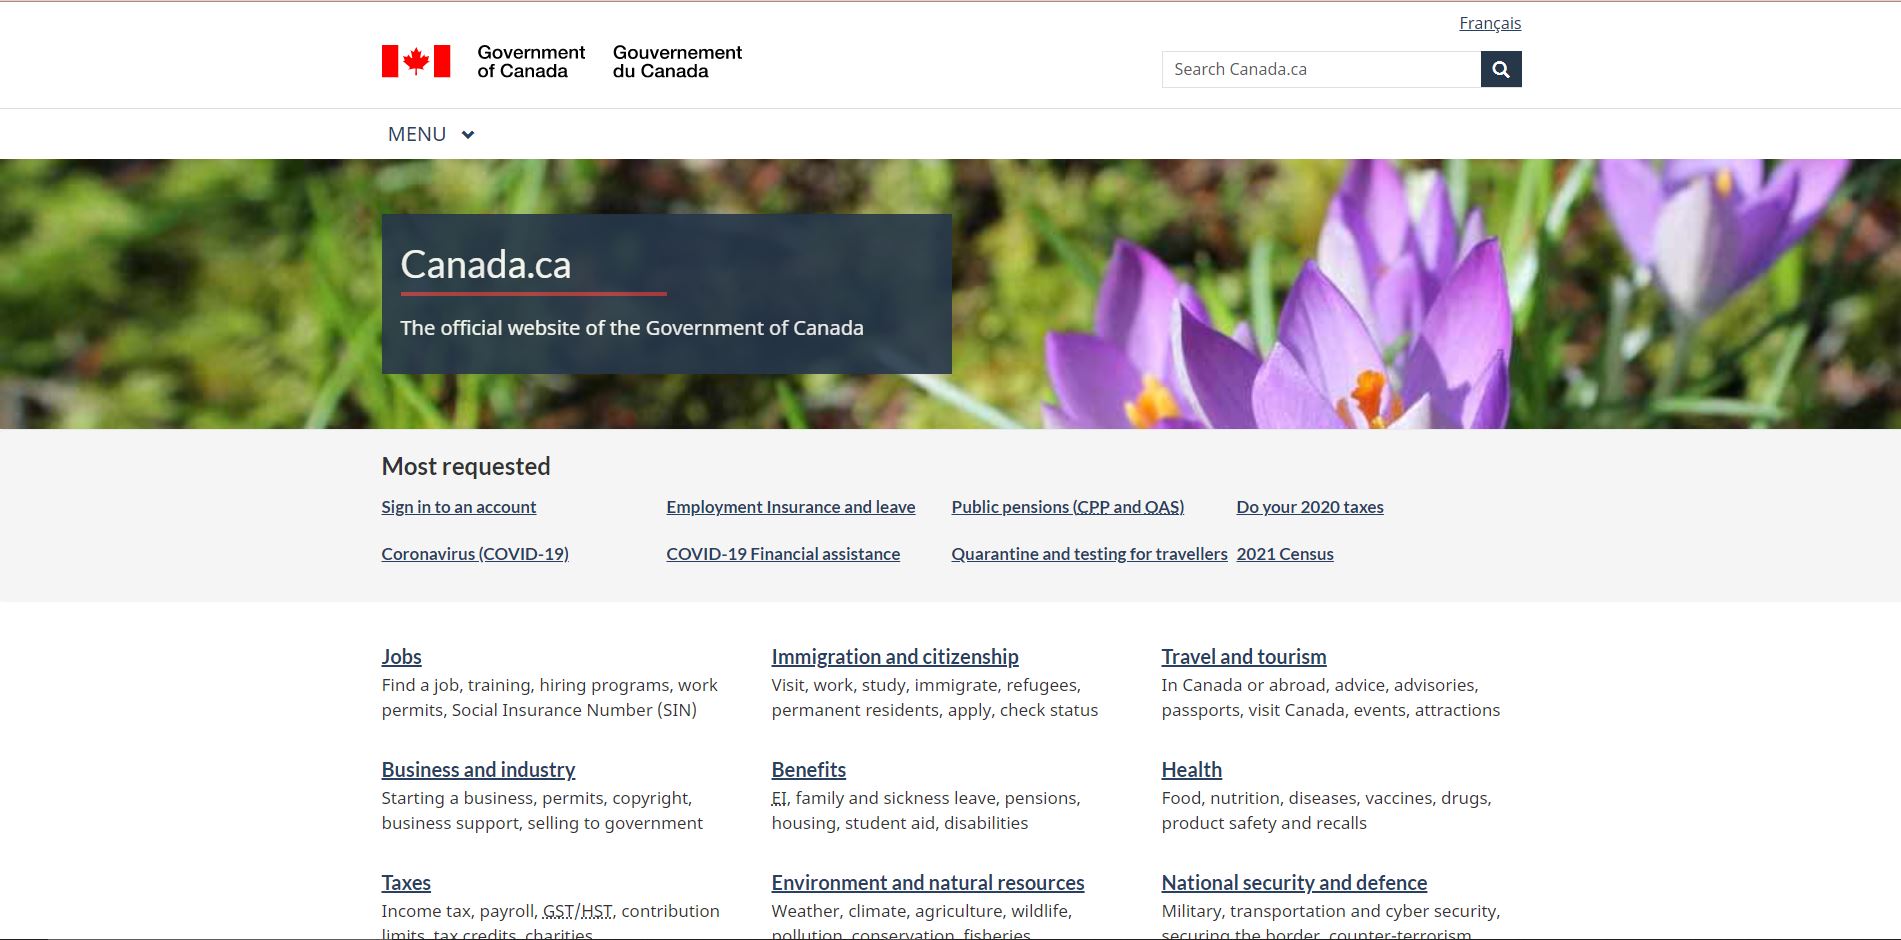Click the Benefits description about EI, pensions
1901x940 pixels.
tap(926, 811)
